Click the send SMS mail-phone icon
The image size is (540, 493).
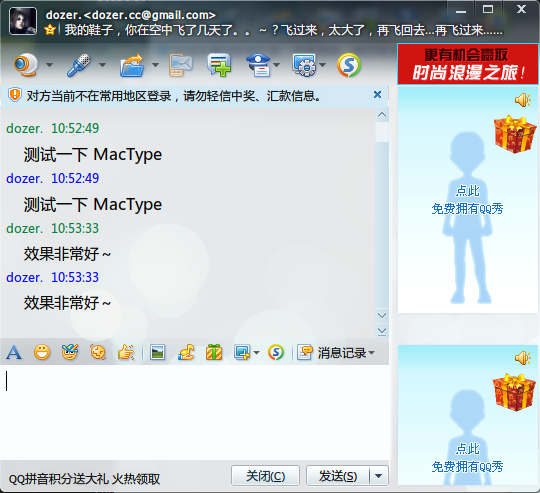click(x=180, y=64)
